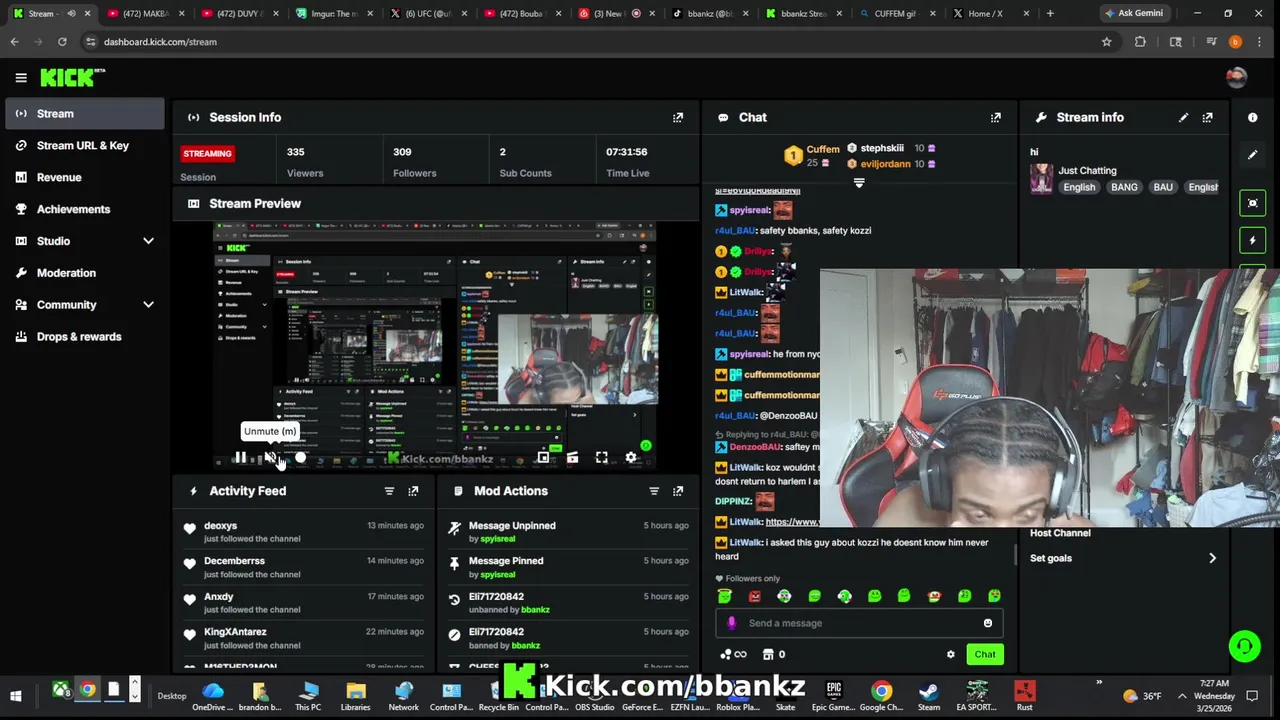Open Rust from the taskbar
Screen dimensions: 1280x720
tap(1024, 694)
